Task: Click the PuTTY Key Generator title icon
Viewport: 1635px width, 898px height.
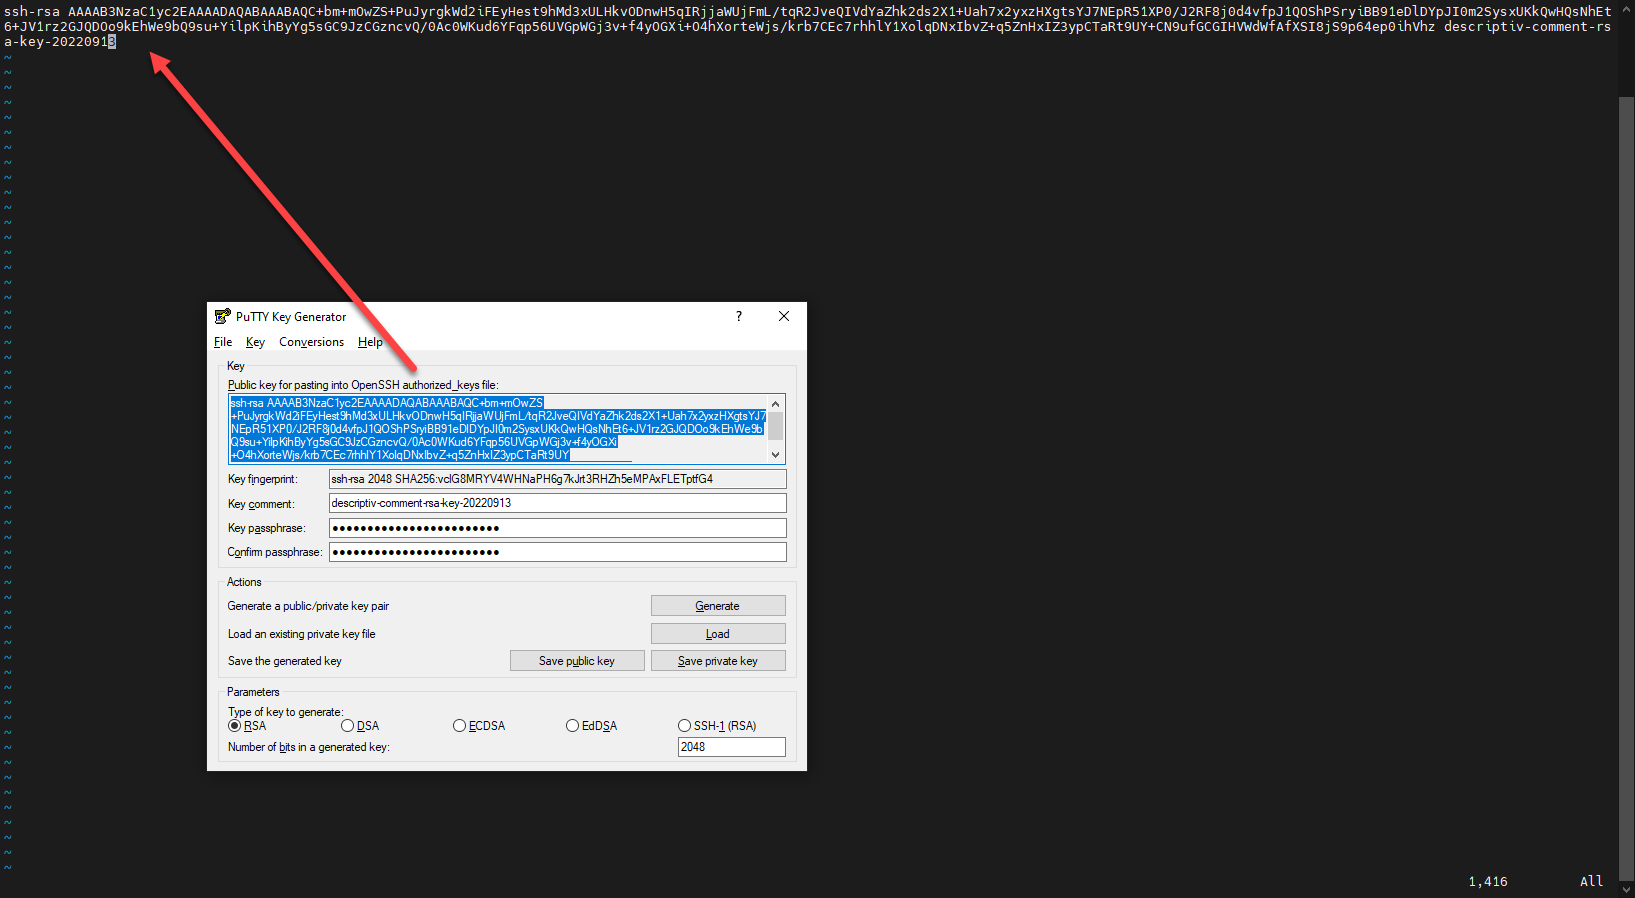Action: (x=222, y=316)
